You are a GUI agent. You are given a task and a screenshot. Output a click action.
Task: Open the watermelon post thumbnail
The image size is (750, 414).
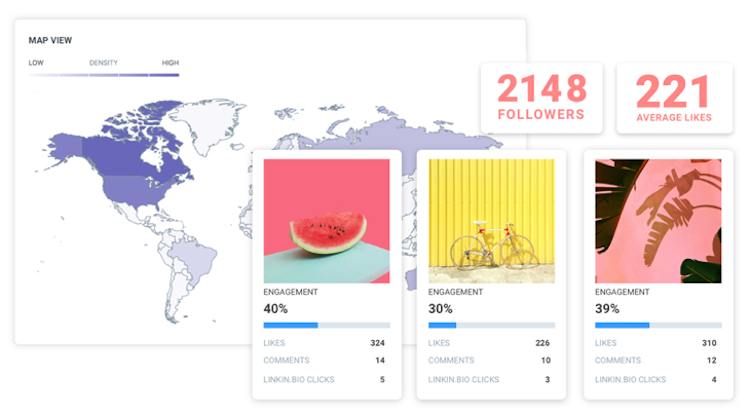coord(327,221)
